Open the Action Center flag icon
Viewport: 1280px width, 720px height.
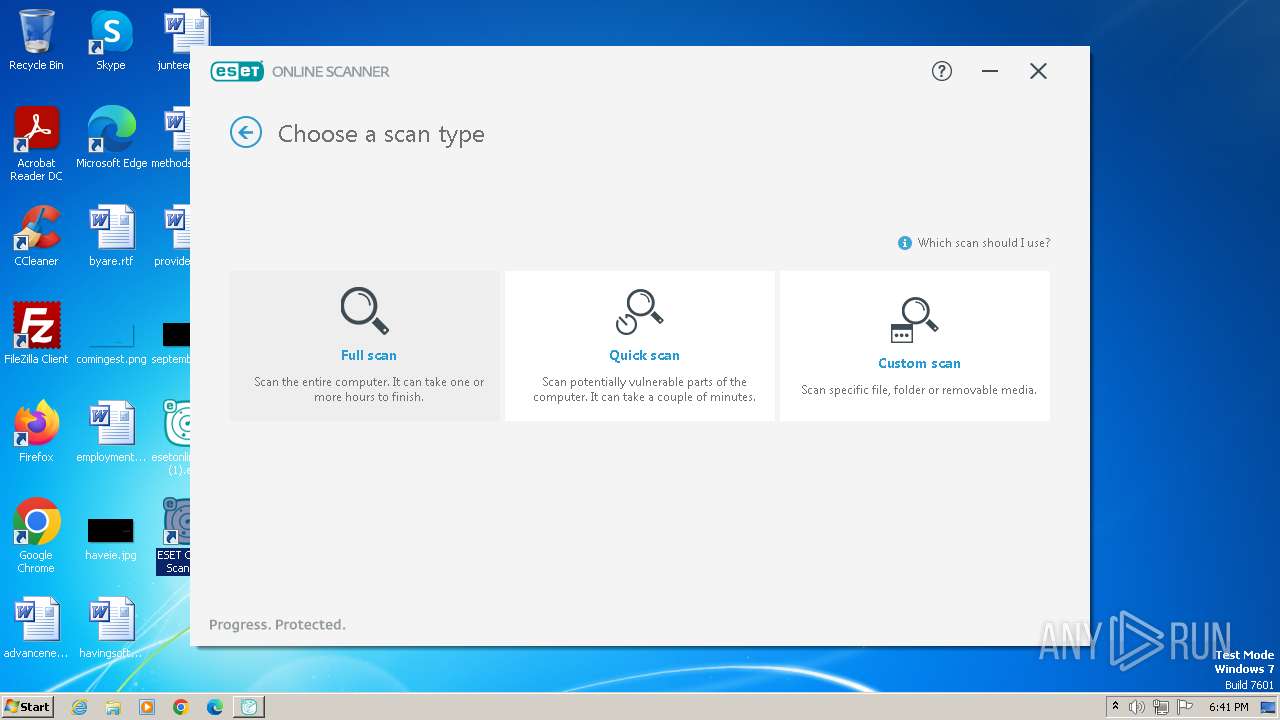(1184, 707)
